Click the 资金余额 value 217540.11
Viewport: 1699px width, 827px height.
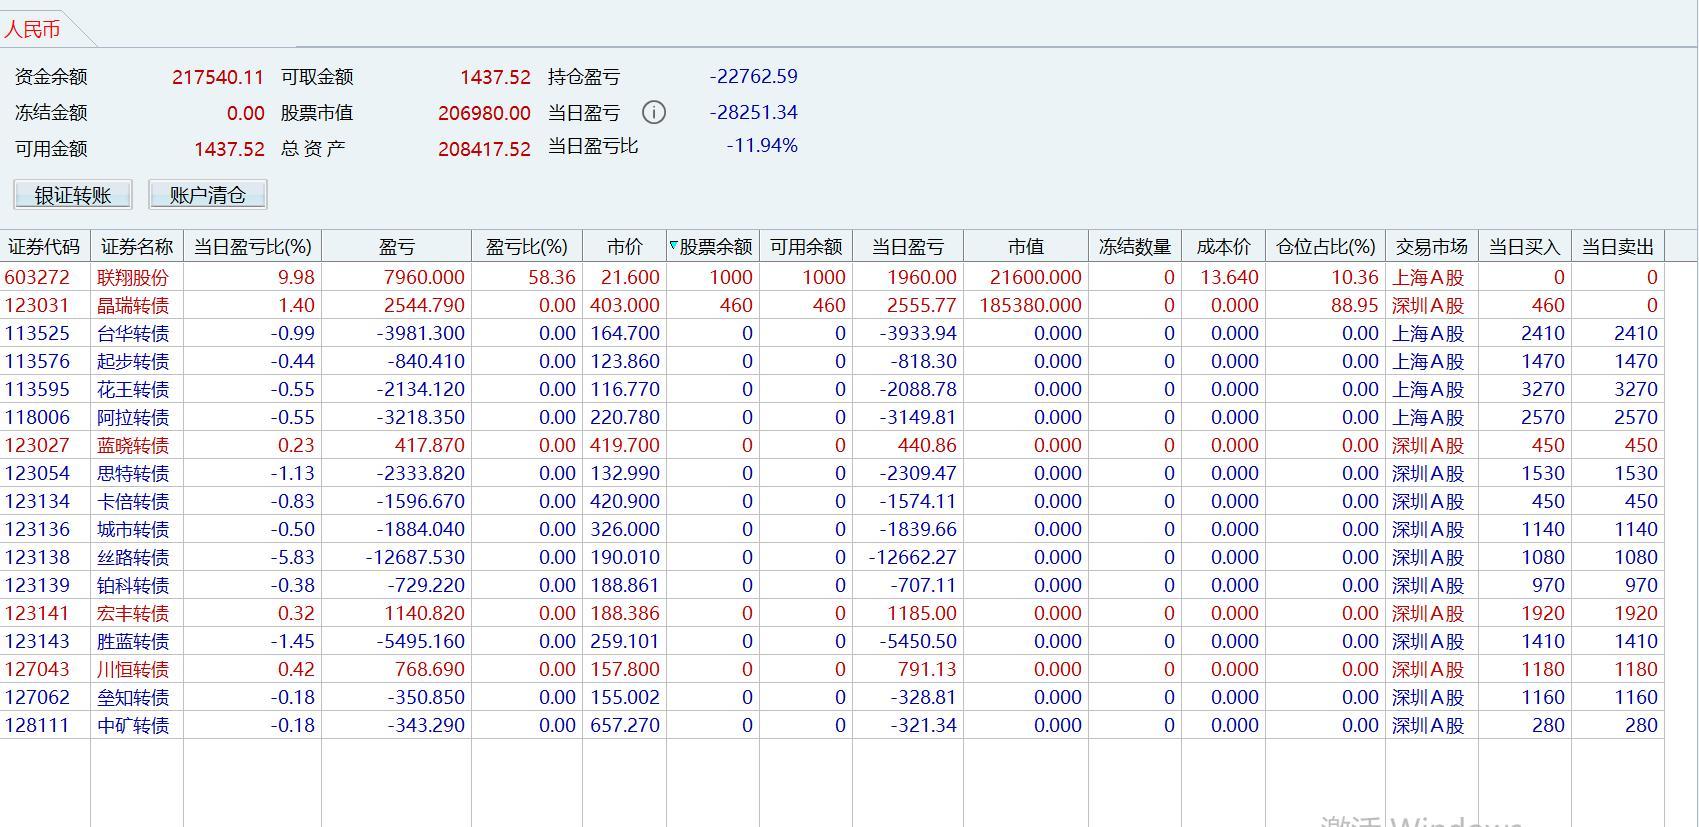tap(218, 77)
